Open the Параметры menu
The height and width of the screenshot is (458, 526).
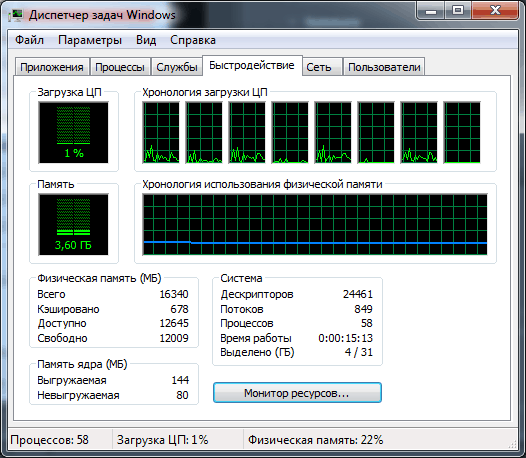click(90, 40)
